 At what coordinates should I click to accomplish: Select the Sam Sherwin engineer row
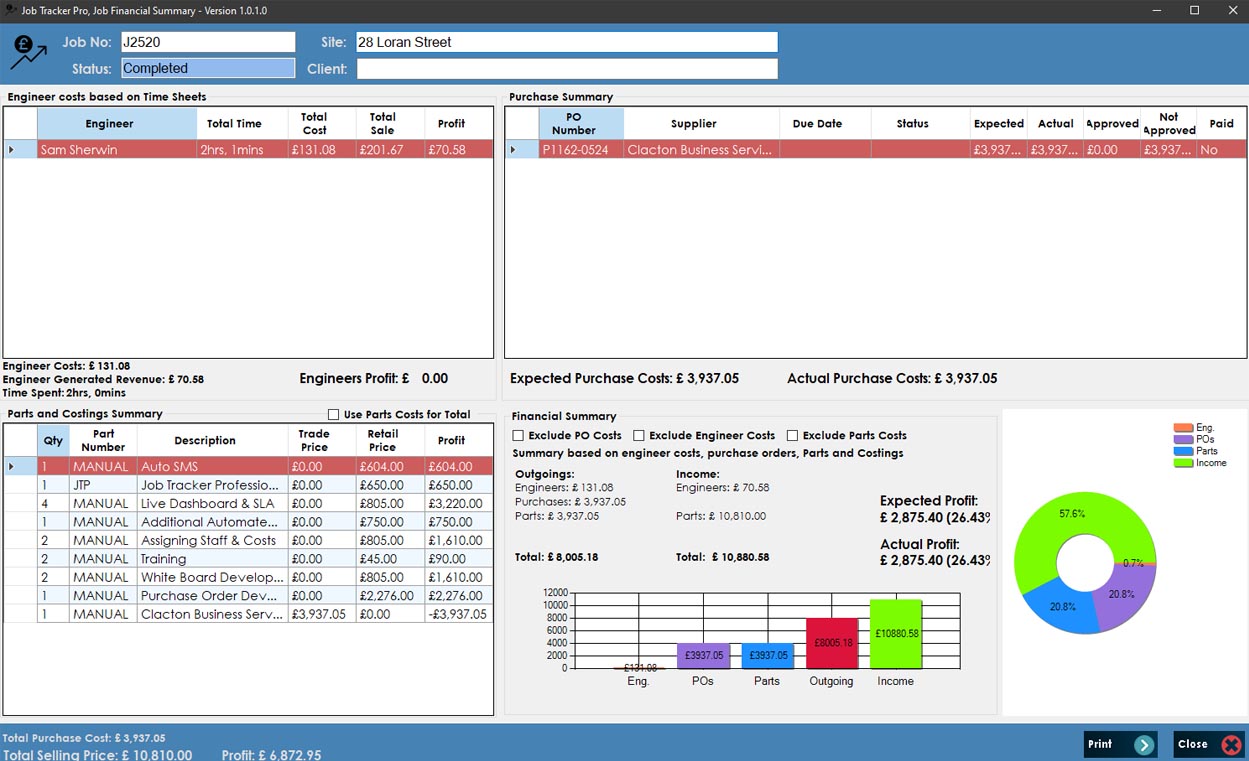tap(248, 150)
